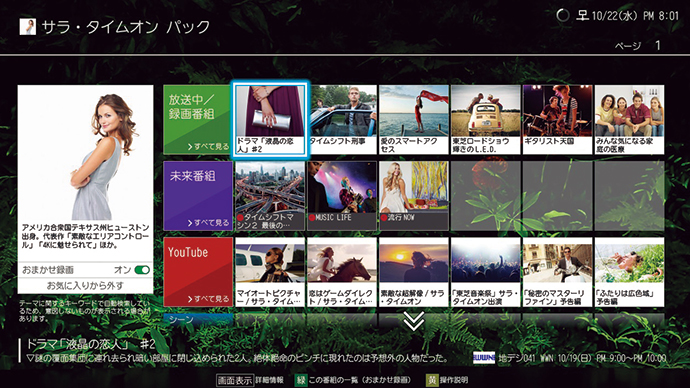
Task: Select the シーン category tab
Action: (198, 319)
